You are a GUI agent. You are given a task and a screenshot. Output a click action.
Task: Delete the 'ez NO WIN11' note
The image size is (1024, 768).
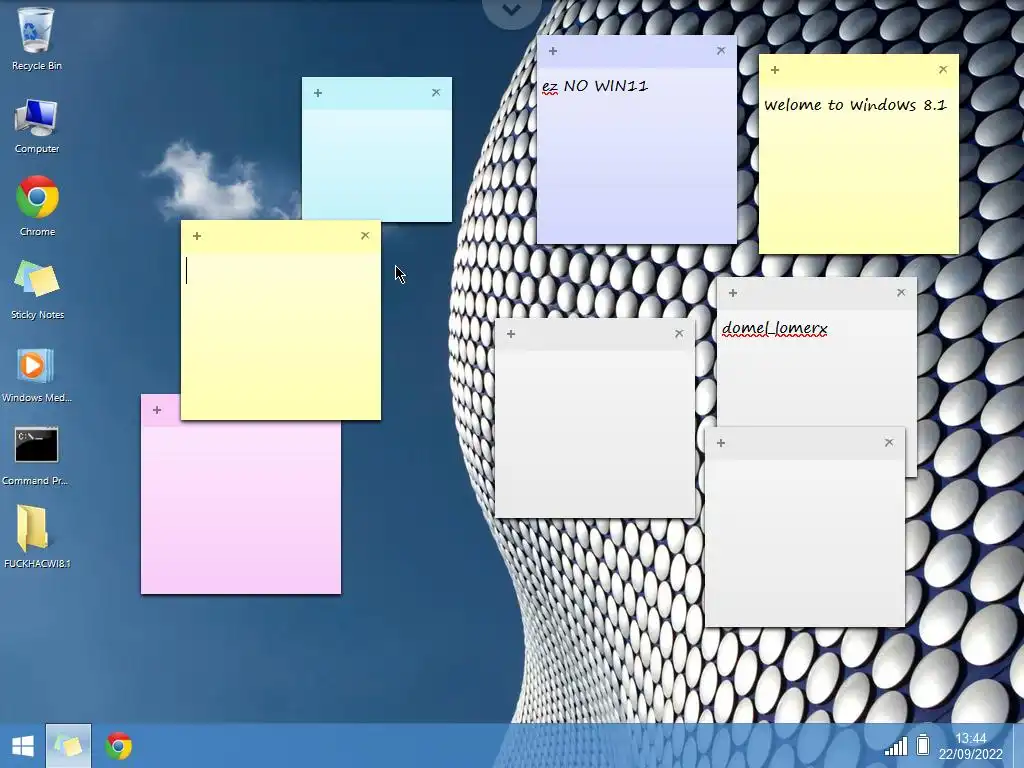tap(721, 50)
